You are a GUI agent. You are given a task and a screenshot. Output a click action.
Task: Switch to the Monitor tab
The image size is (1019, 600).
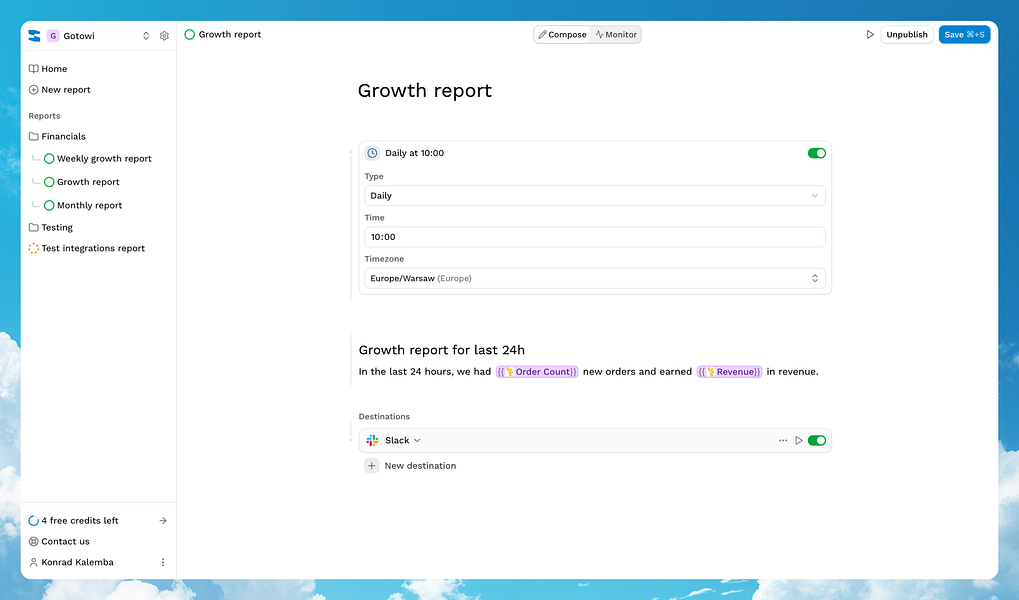coord(616,34)
